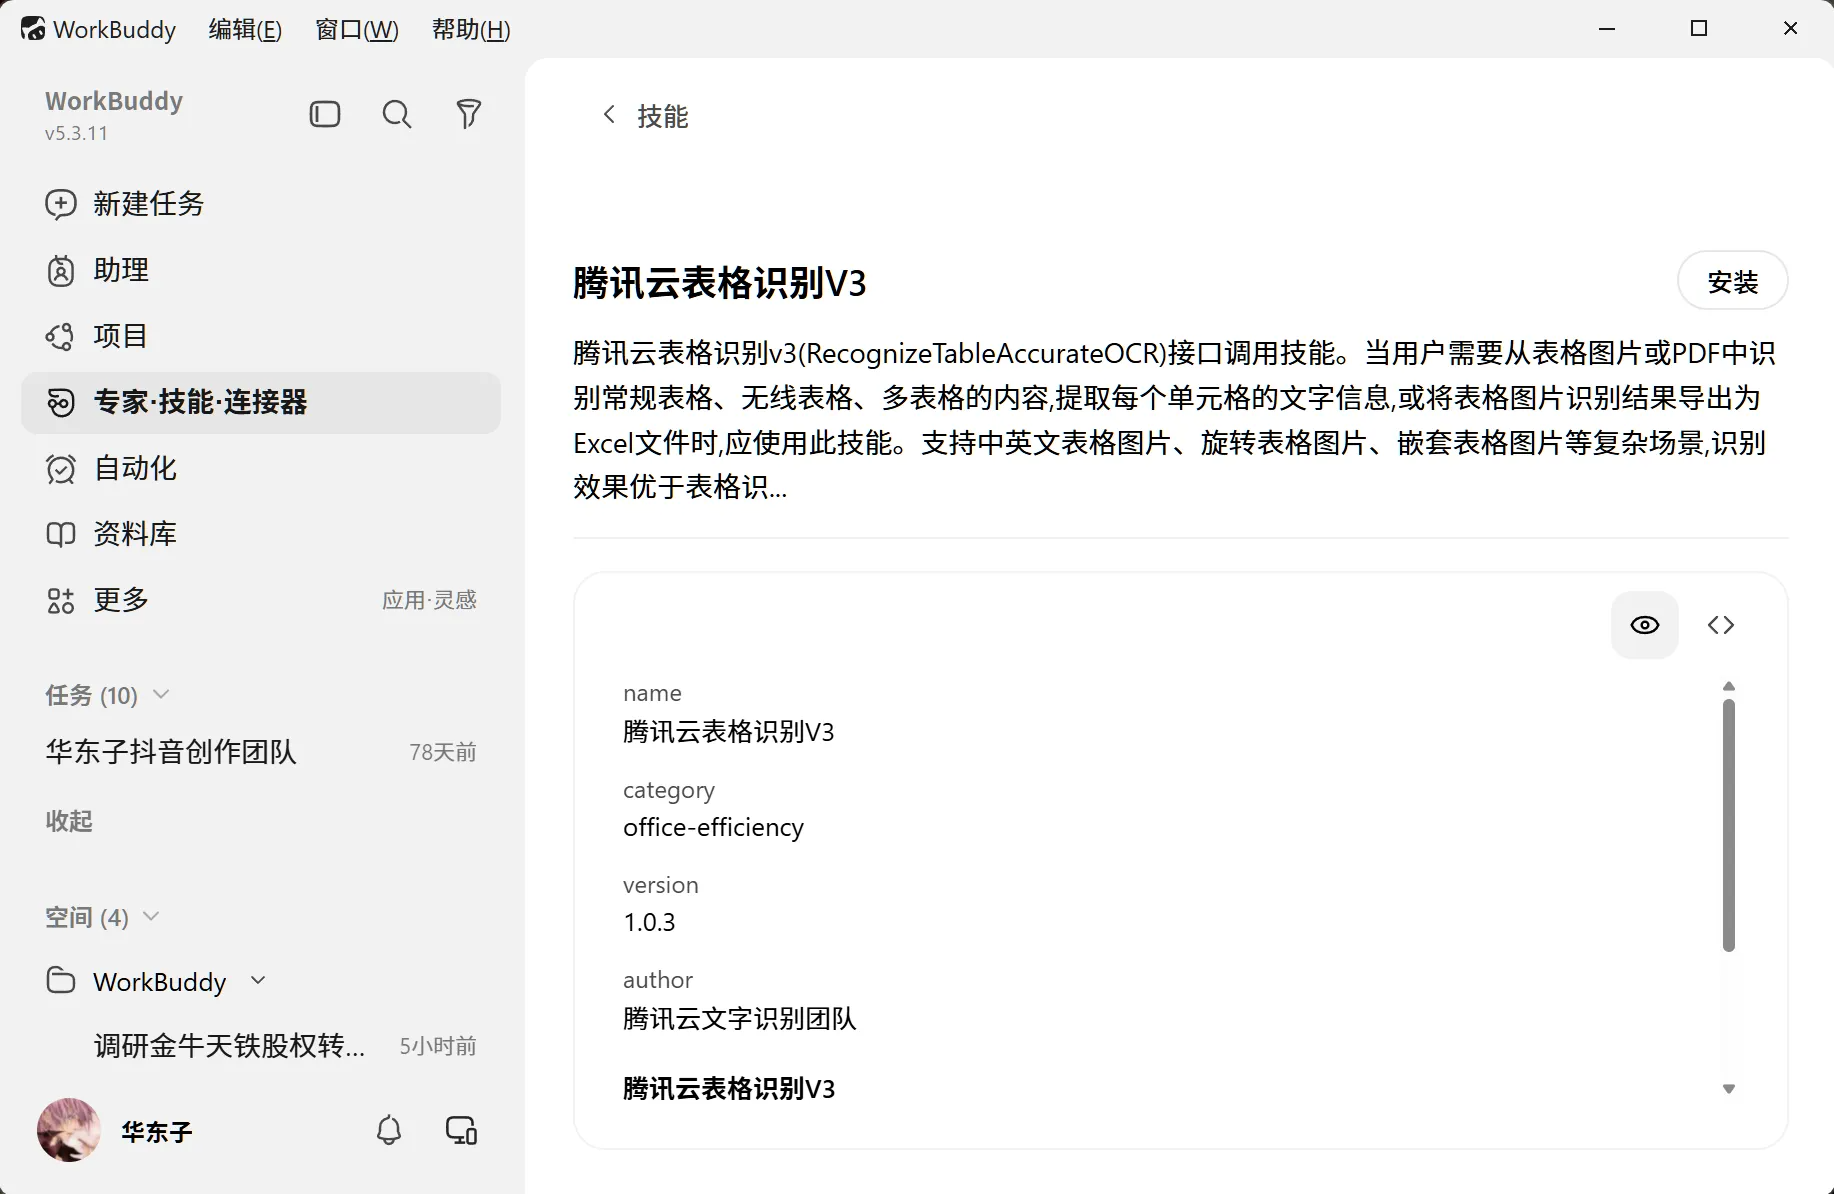Open the 编辑(E) menu
The image size is (1834, 1194).
245,30
